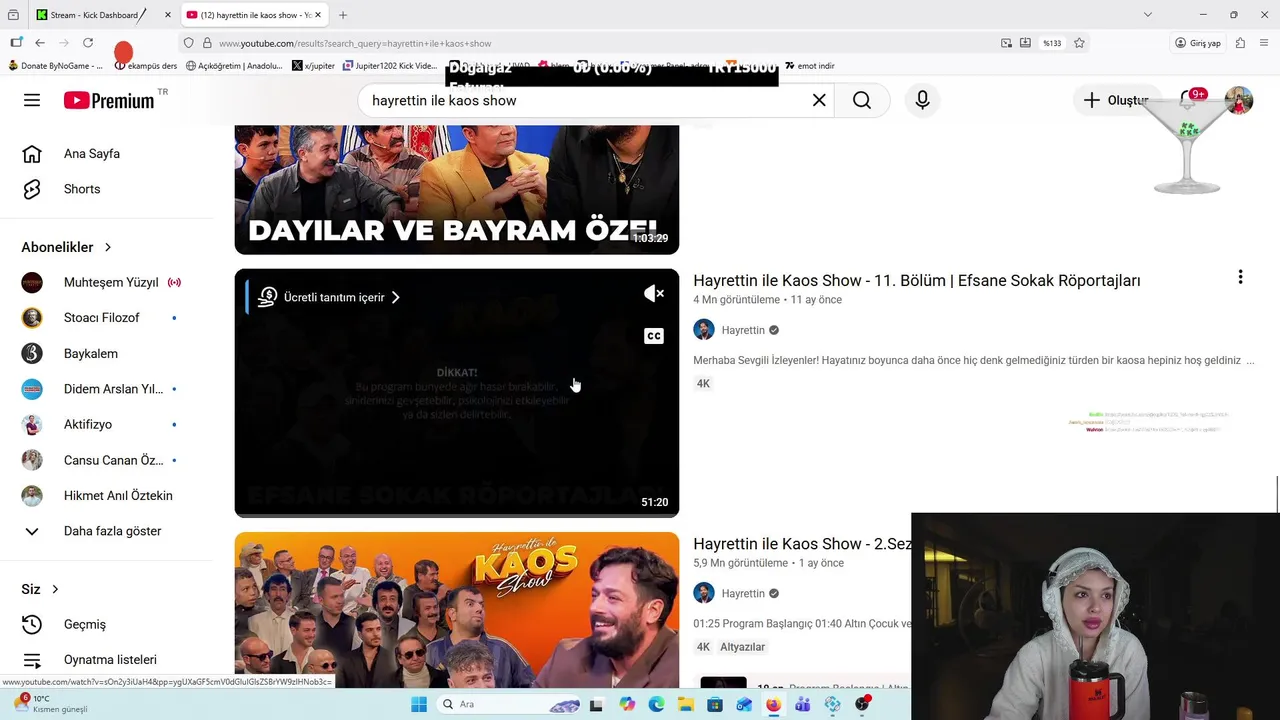The height and width of the screenshot is (720, 1280).
Task: Open Muhteşem Yüzyıl channel
Action: [x=110, y=282]
